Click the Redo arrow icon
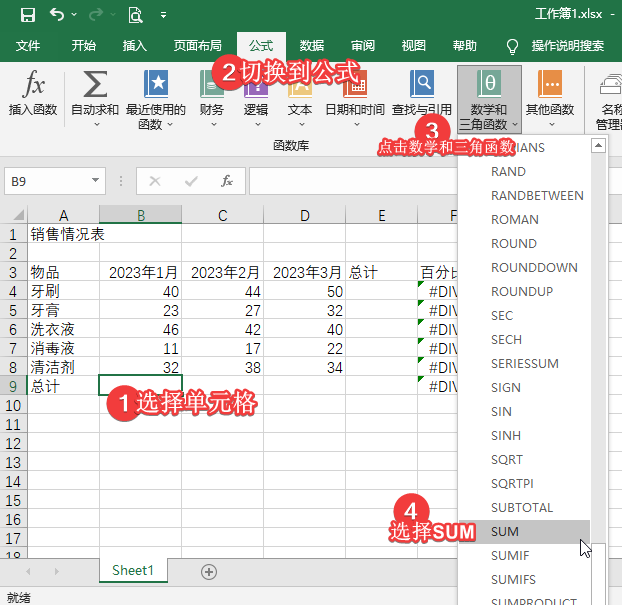This screenshot has height=605, width=622. pos(96,15)
